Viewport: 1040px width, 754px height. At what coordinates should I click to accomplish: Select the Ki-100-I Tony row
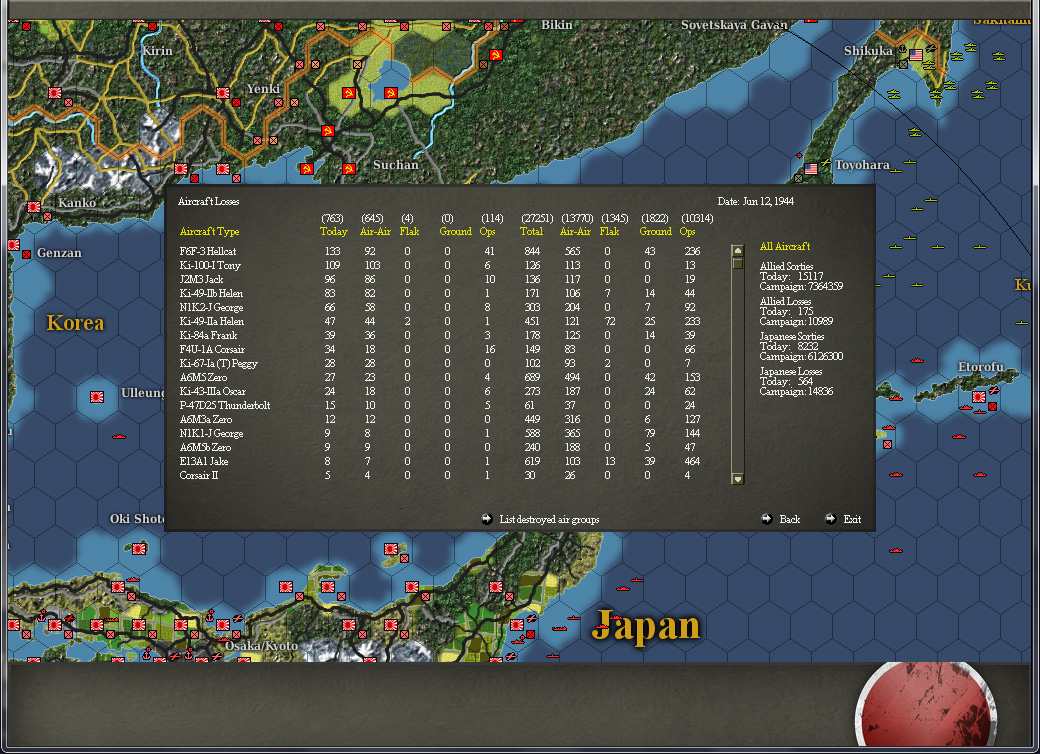tap(440, 265)
